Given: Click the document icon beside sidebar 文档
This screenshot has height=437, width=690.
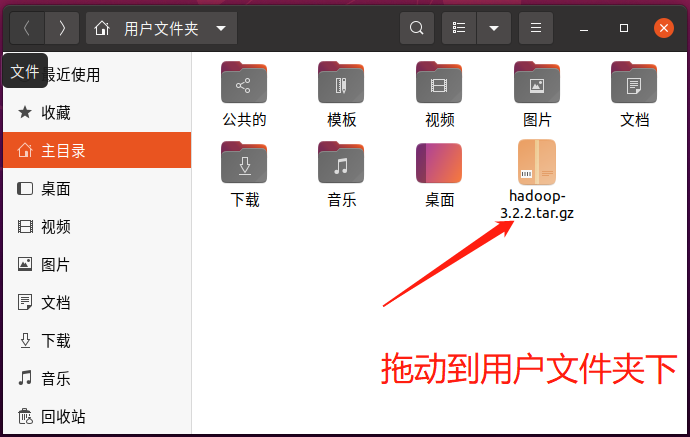Looking at the screenshot, I should [x=25, y=302].
